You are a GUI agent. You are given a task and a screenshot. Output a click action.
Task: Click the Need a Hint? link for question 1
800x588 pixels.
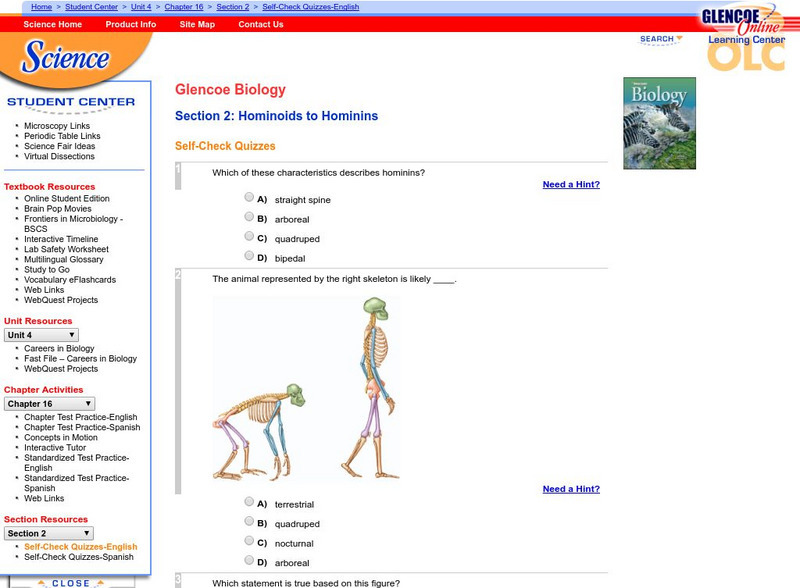[x=570, y=184]
